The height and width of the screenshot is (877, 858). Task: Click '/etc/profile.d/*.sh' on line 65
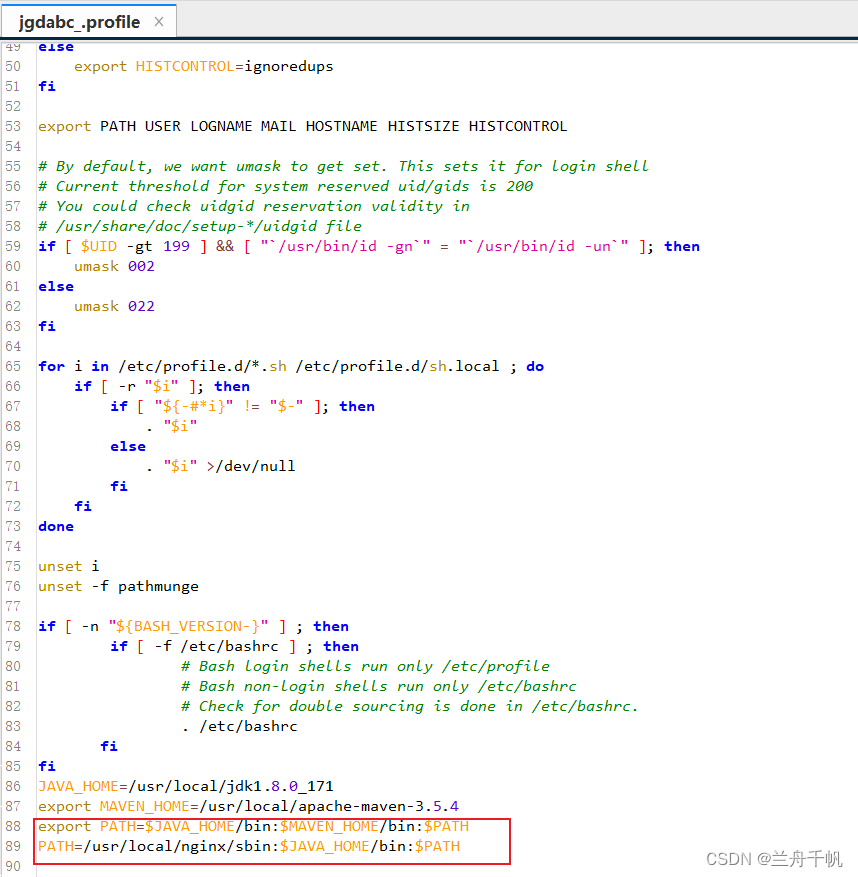pyautogui.click(x=202, y=366)
